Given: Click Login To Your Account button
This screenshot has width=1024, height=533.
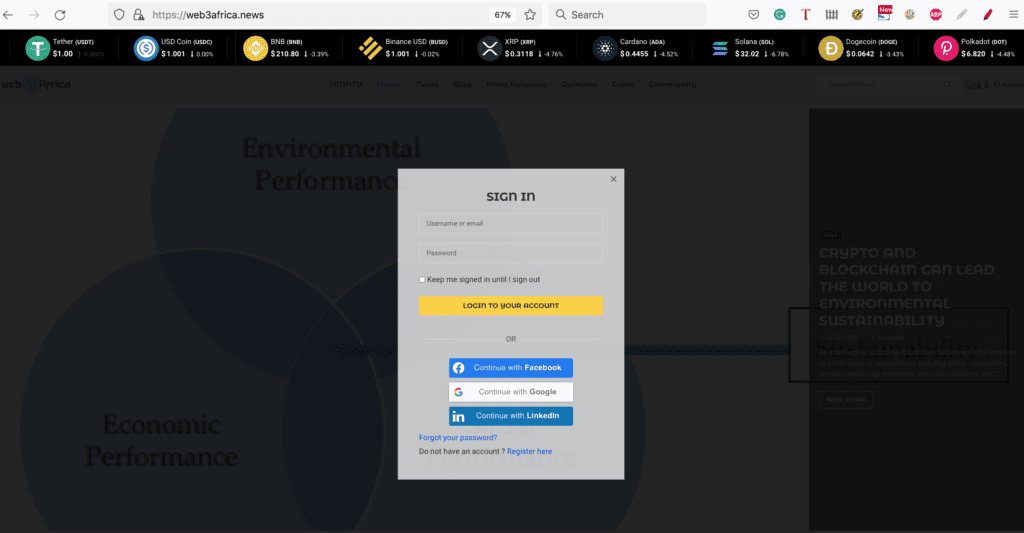Looking at the screenshot, I should (x=511, y=306).
